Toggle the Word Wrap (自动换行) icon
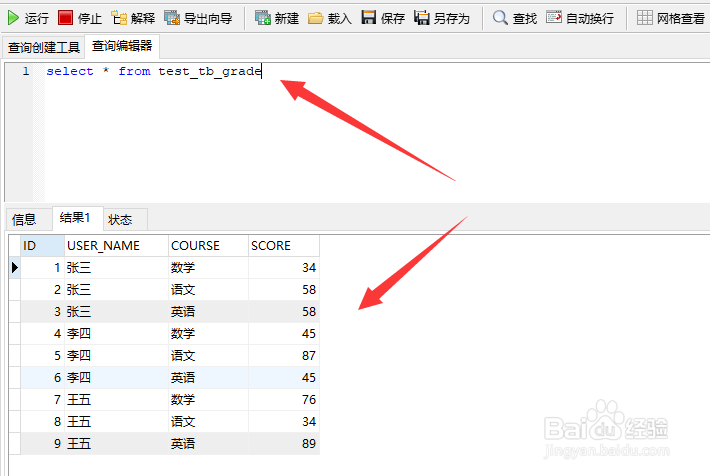The height and width of the screenshot is (476, 710). pos(554,17)
